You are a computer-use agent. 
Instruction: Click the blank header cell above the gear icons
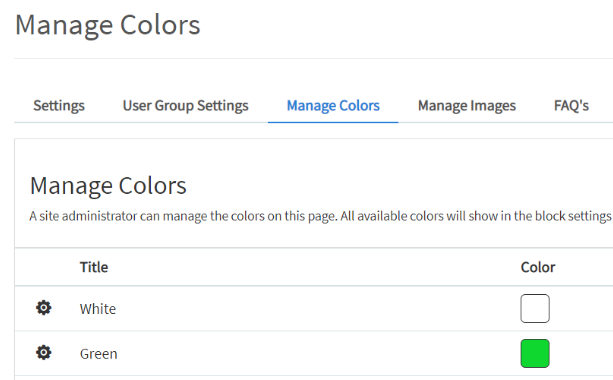(43, 267)
